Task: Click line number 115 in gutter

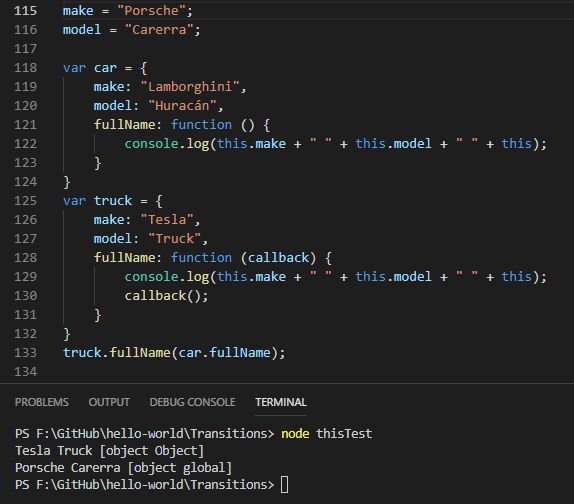Action: pos(26,11)
